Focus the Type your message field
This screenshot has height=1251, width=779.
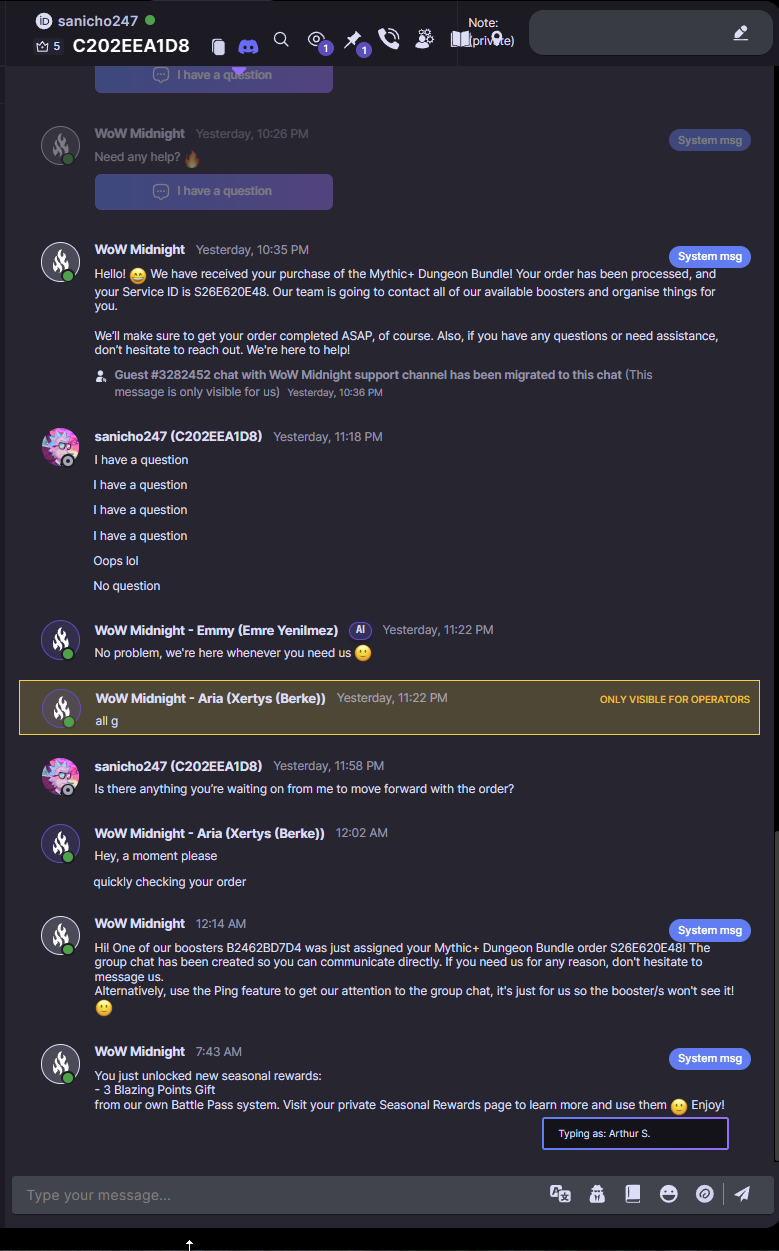click(280, 1195)
